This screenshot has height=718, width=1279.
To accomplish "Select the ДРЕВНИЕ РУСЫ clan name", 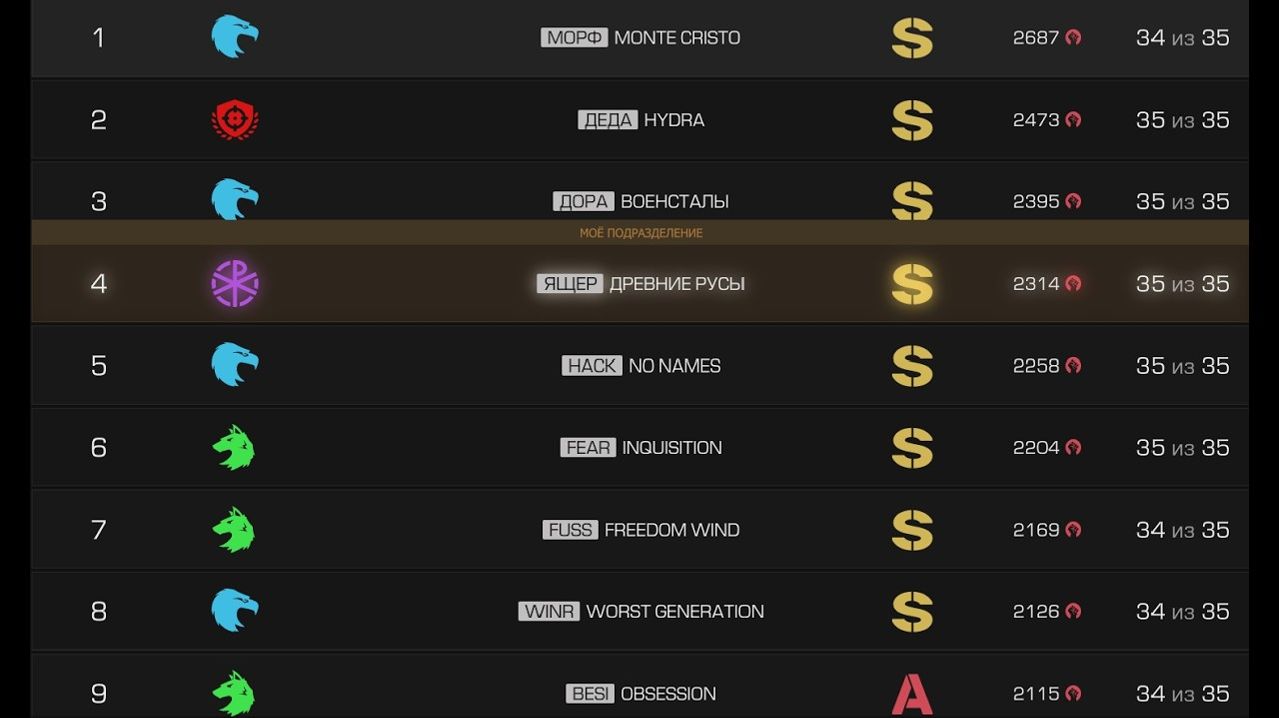I will 677,284.
